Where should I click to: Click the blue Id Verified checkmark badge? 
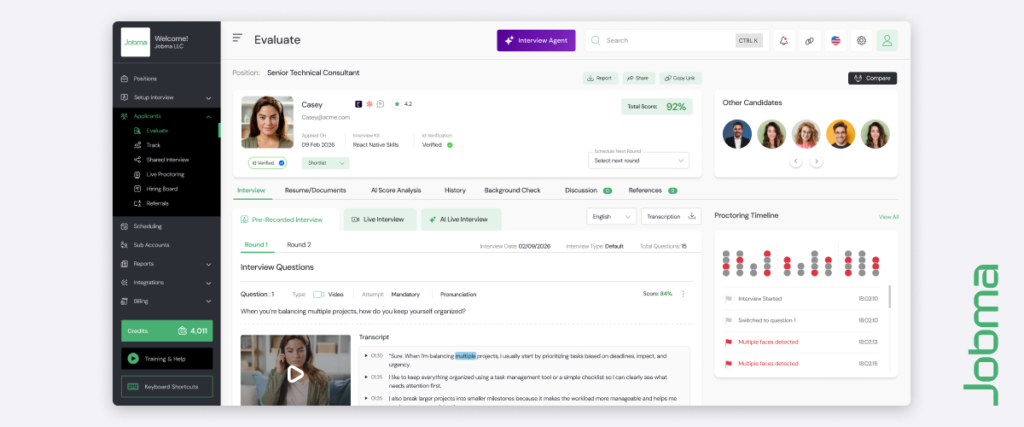281,163
